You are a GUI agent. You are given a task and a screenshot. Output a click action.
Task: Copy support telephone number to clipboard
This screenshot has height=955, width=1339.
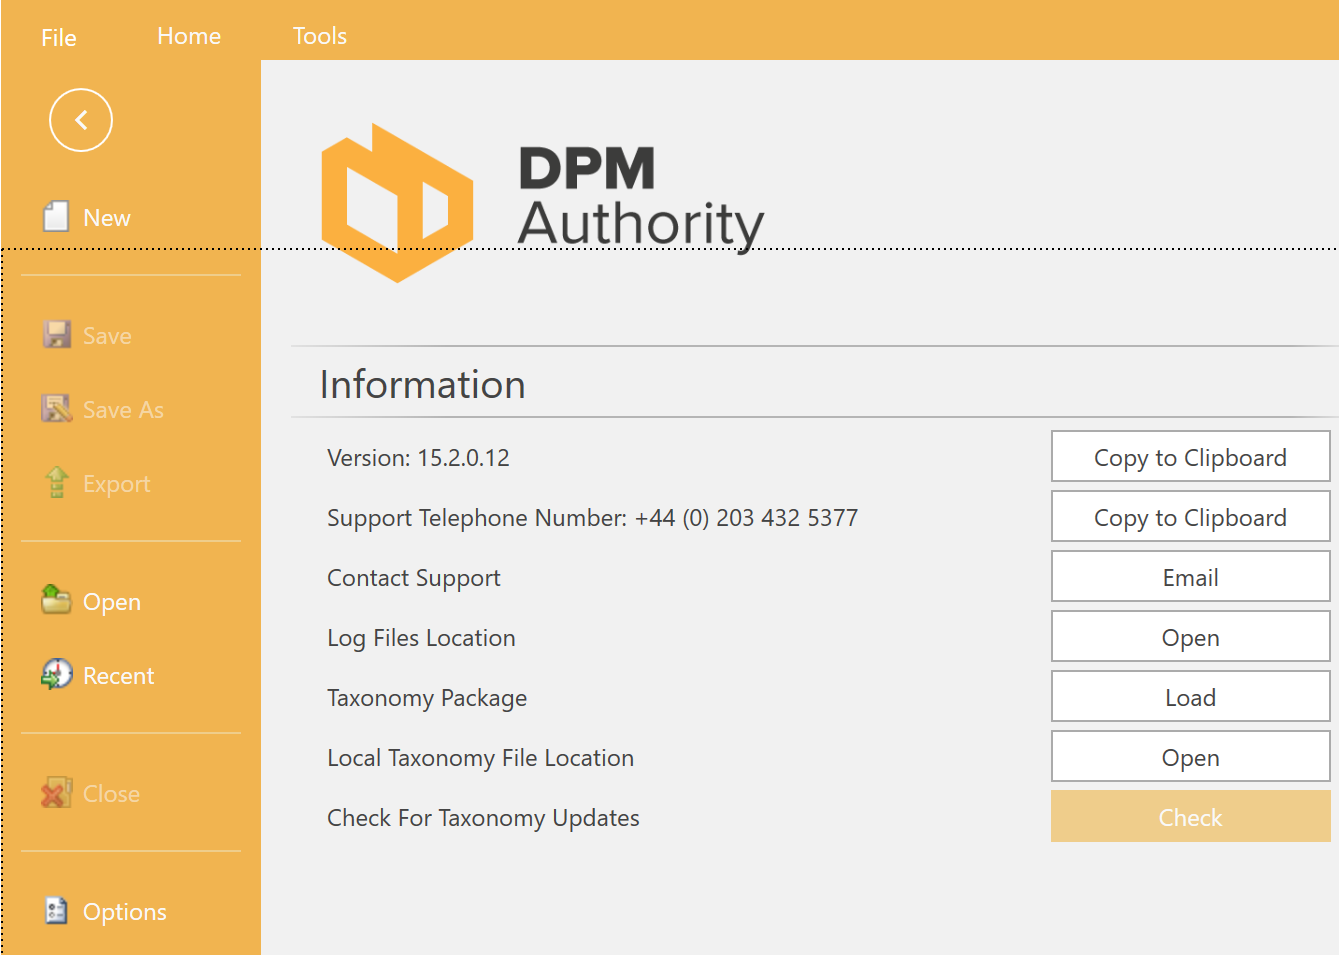[x=1190, y=517]
